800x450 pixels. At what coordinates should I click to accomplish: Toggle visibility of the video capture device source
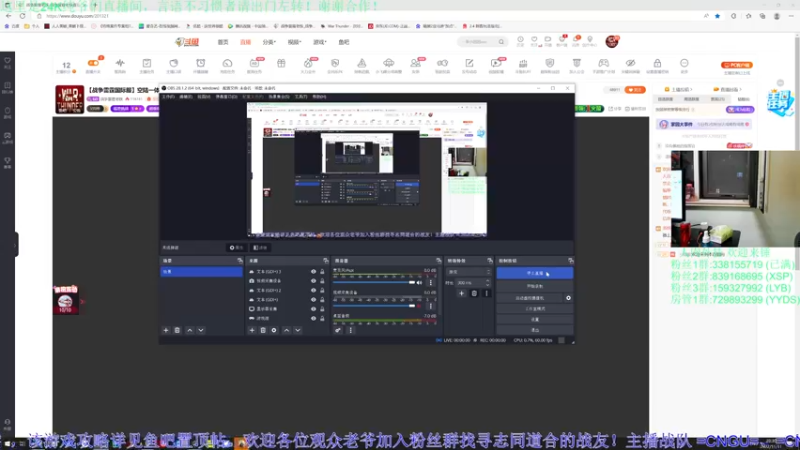(x=313, y=282)
